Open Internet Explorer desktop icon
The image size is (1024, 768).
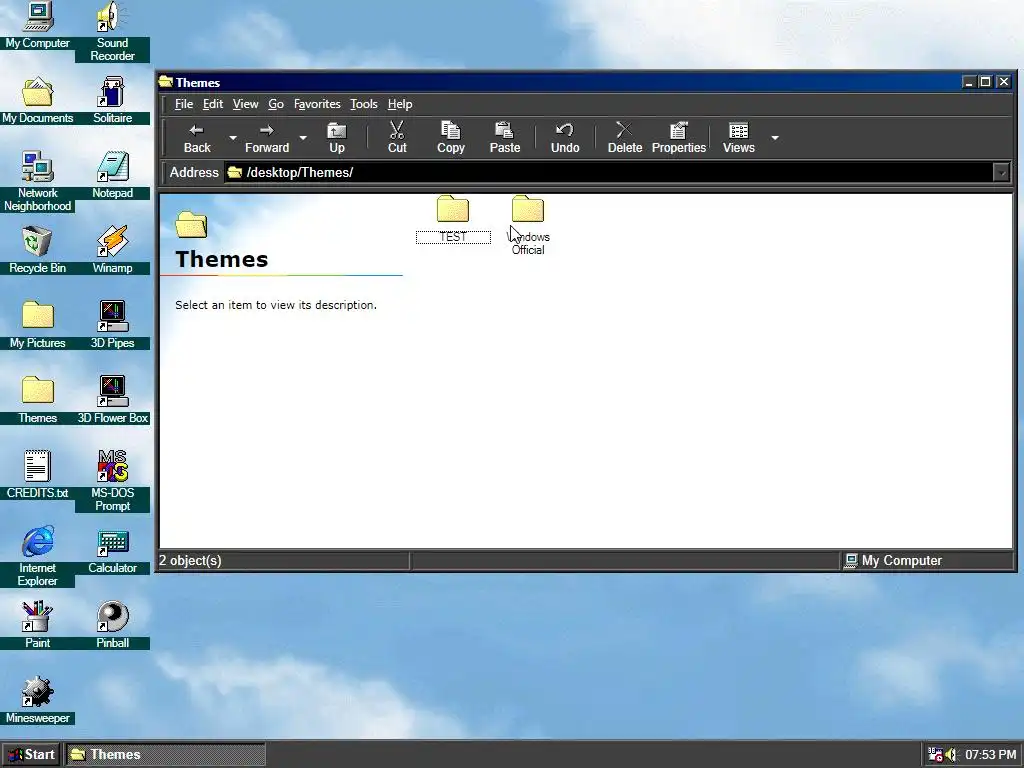click(x=37, y=556)
